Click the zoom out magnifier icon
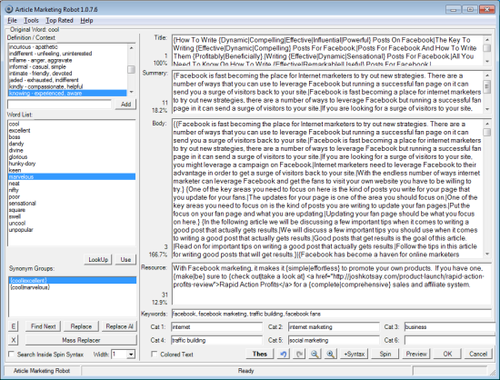The width and height of the screenshot is (500, 380). (315, 354)
